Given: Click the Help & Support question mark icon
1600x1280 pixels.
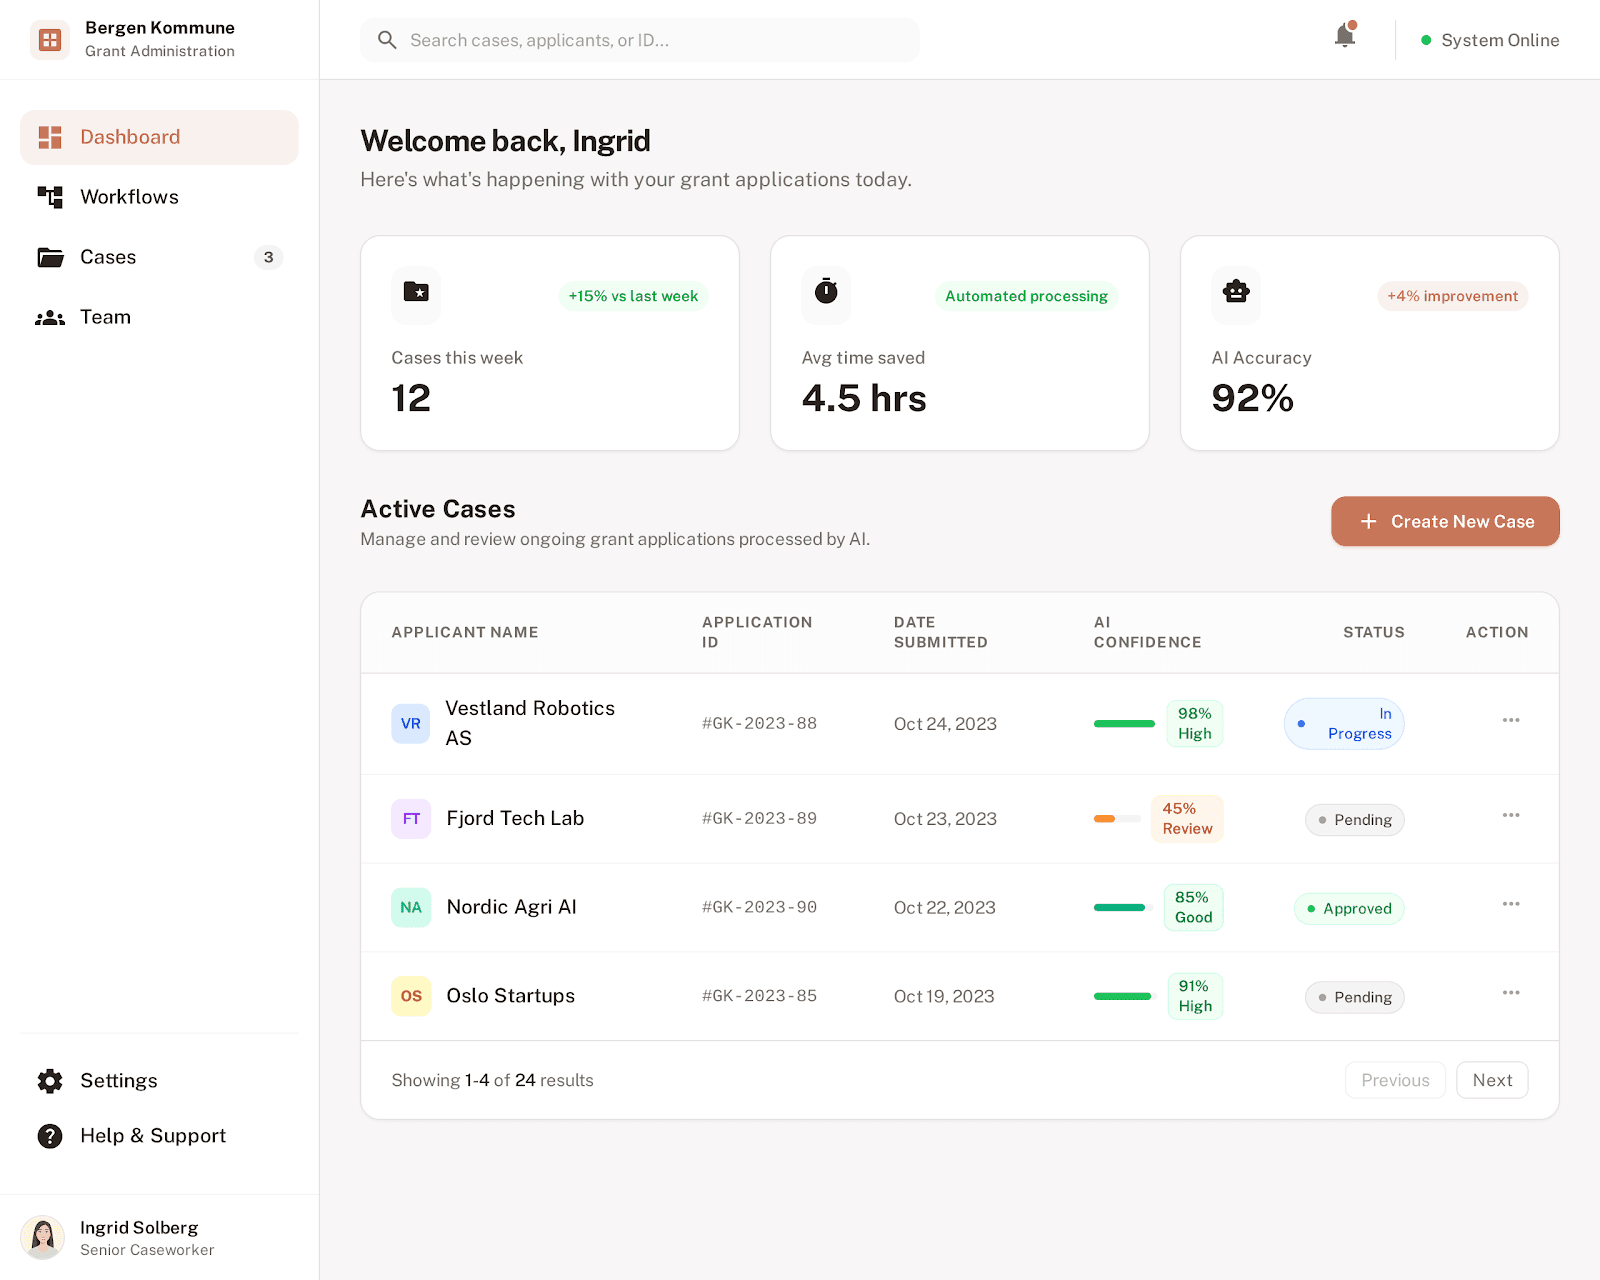Looking at the screenshot, I should click(x=50, y=1136).
